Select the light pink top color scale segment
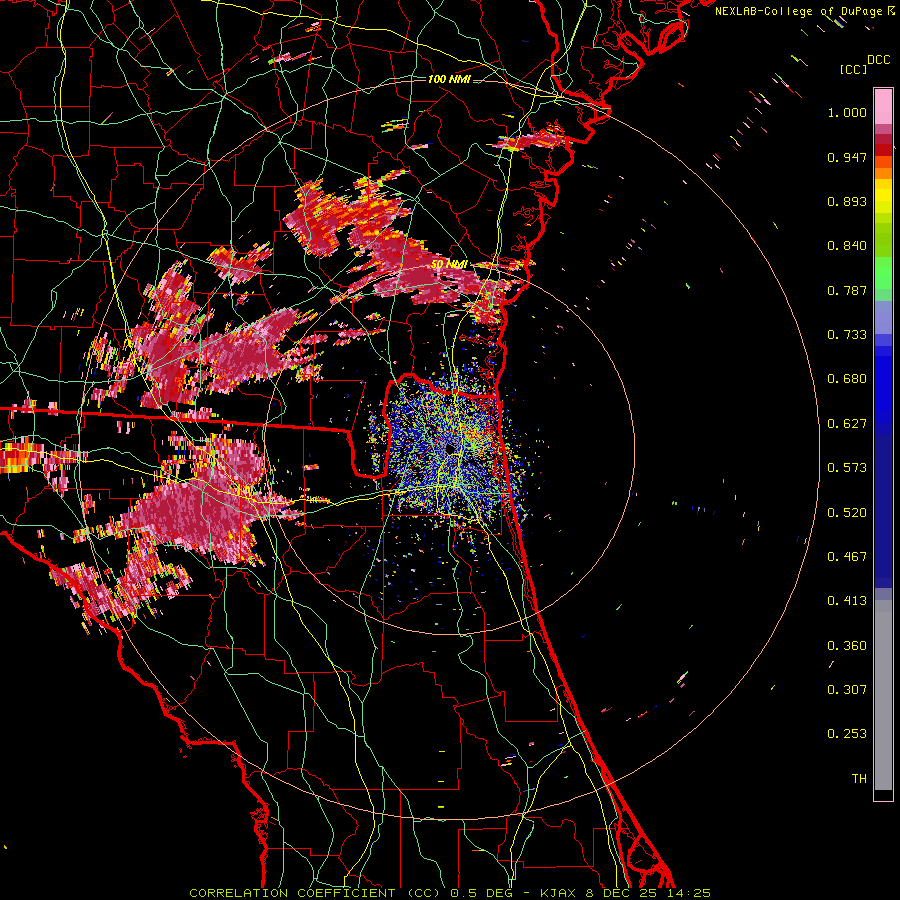This screenshot has height=900, width=900. (x=883, y=106)
